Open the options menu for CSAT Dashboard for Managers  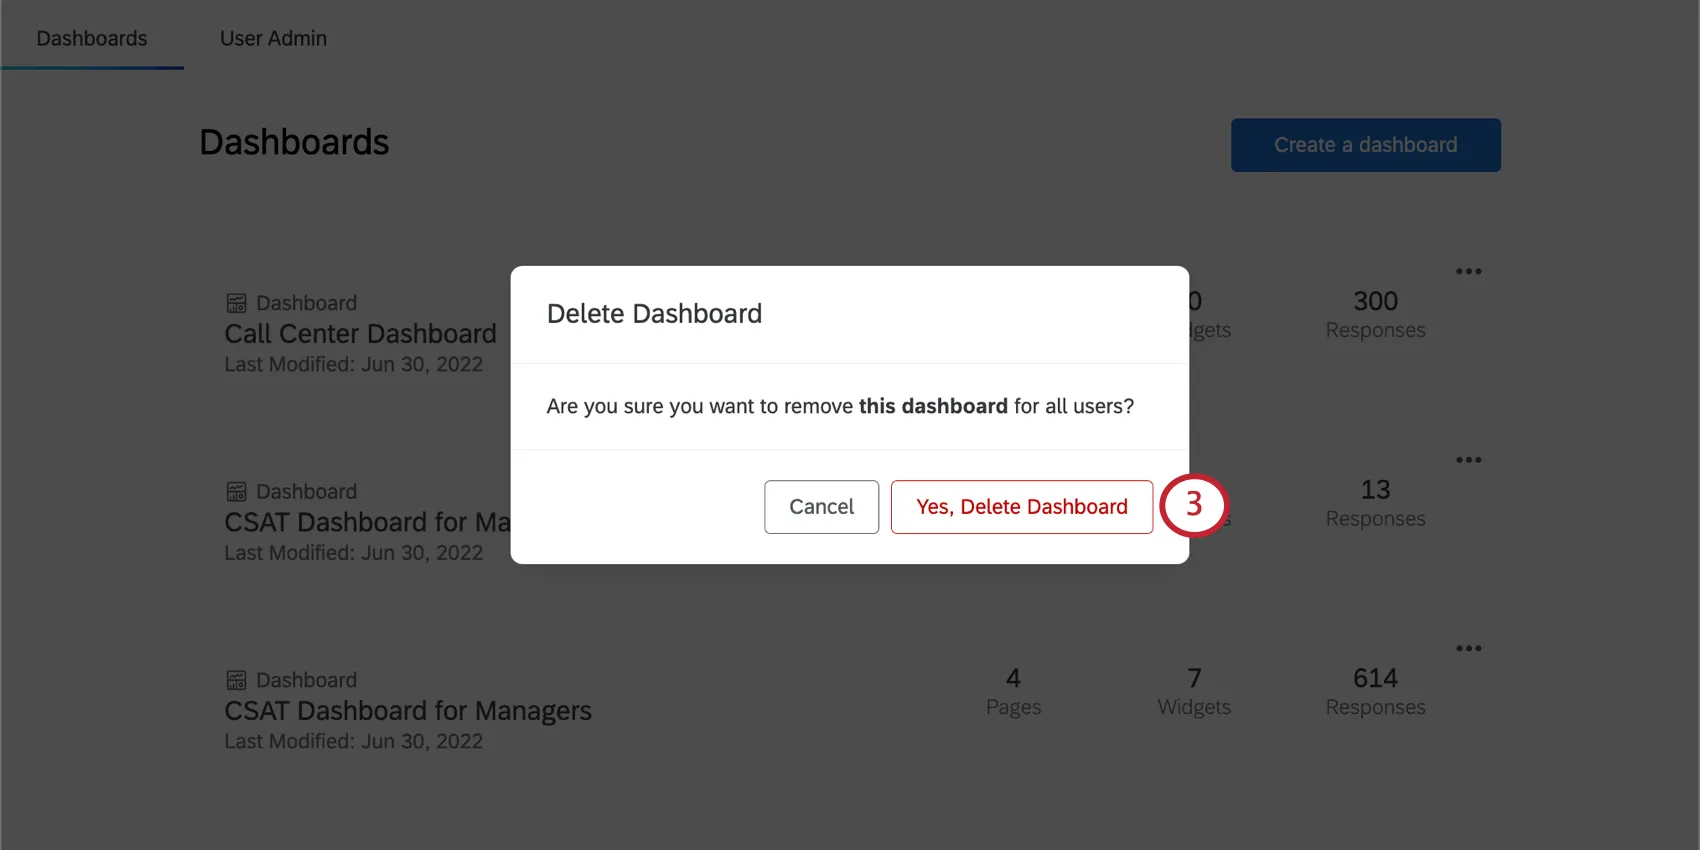1469,647
